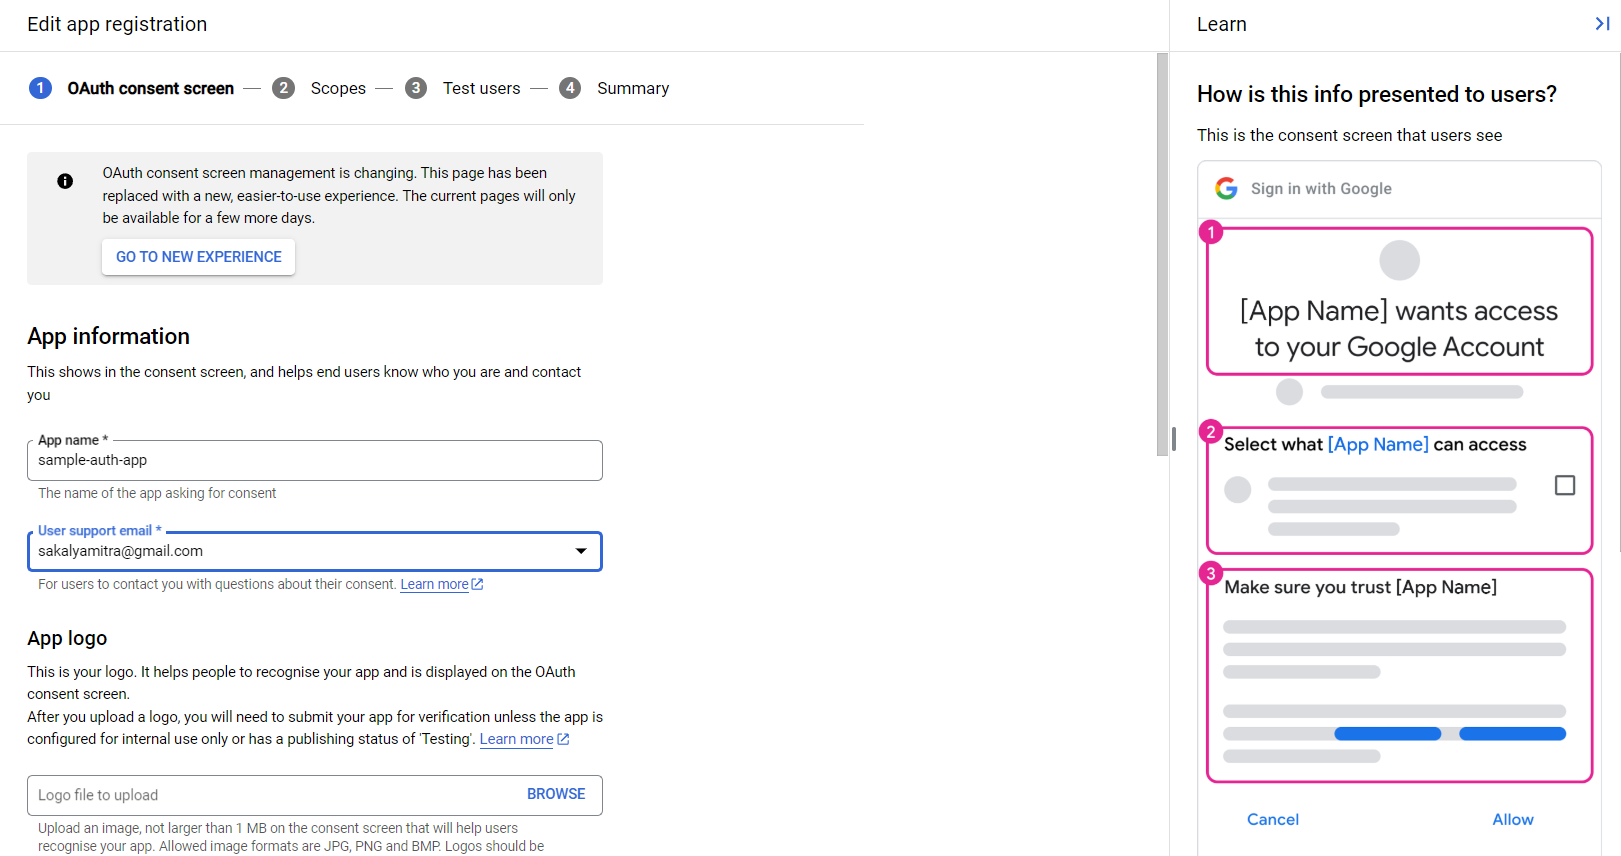
Task: Click into the App name text field
Action: coord(315,460)
